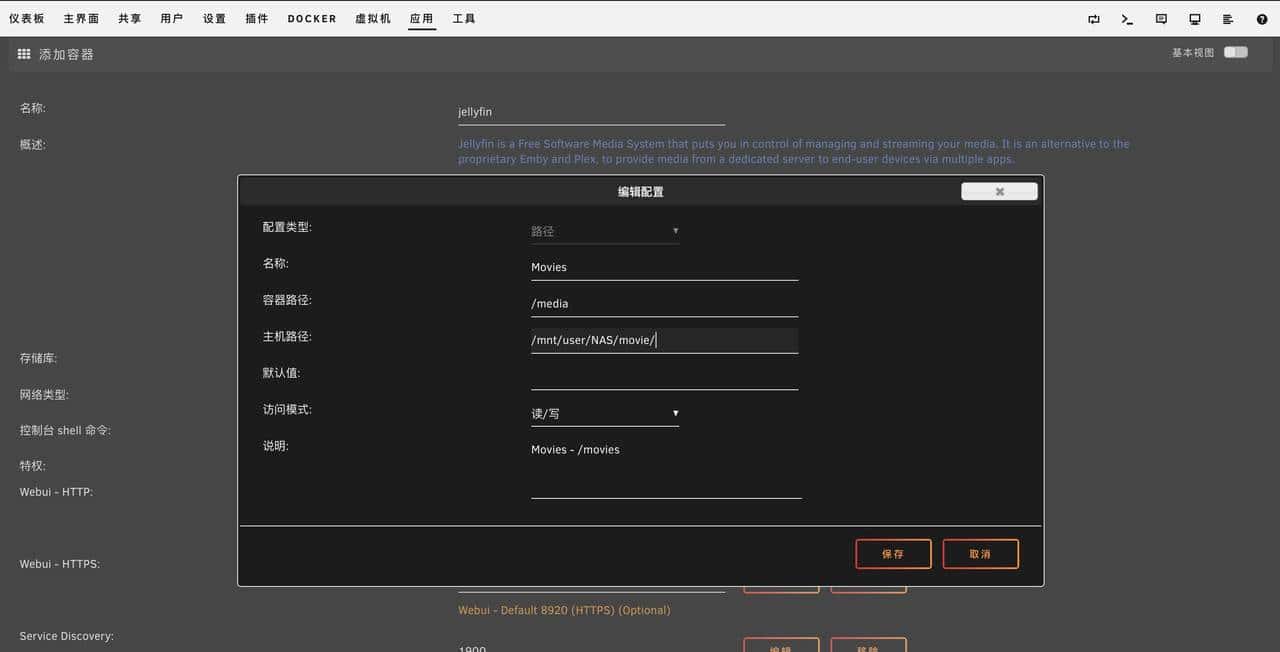
Task: Select the 主机路径 input field
Action: tap(664, 339)
